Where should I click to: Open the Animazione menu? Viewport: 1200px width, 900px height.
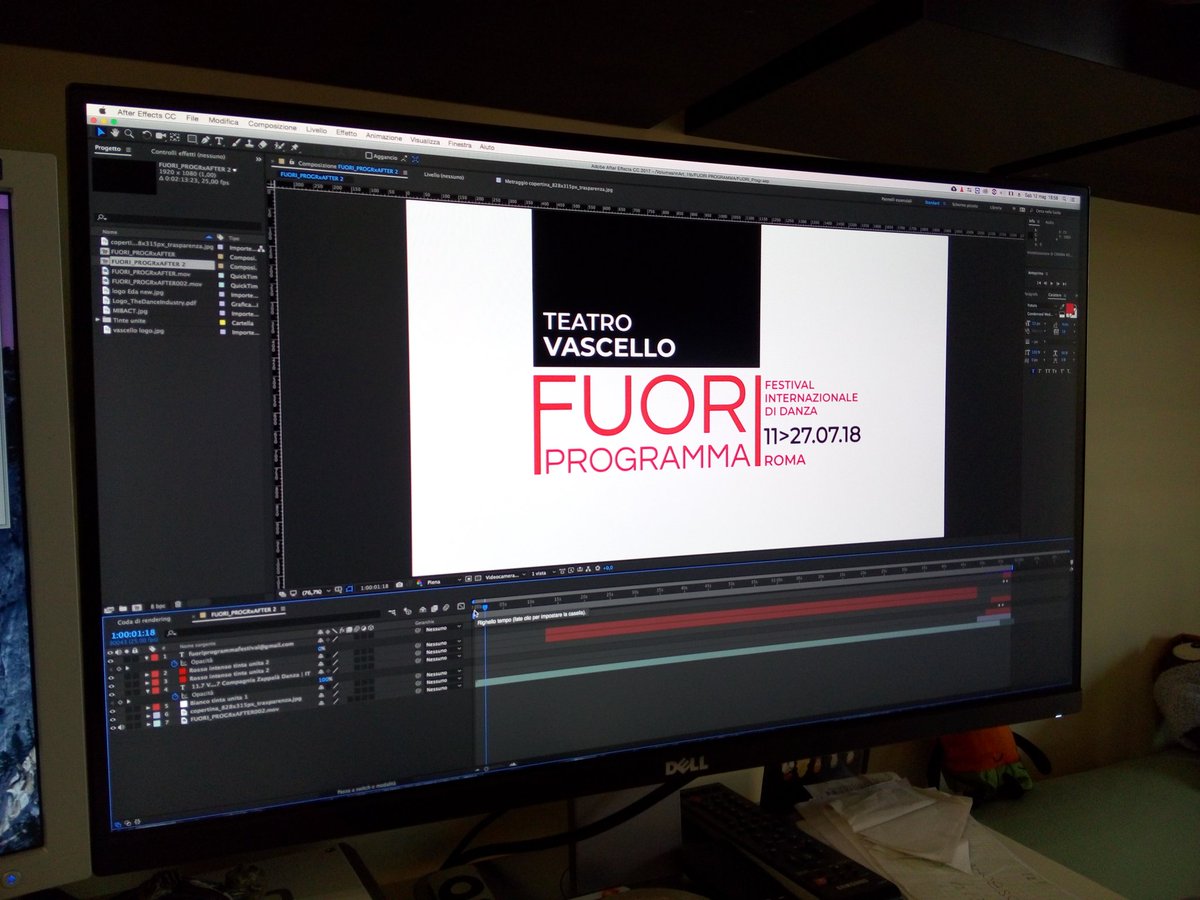[x=384, y=136]
